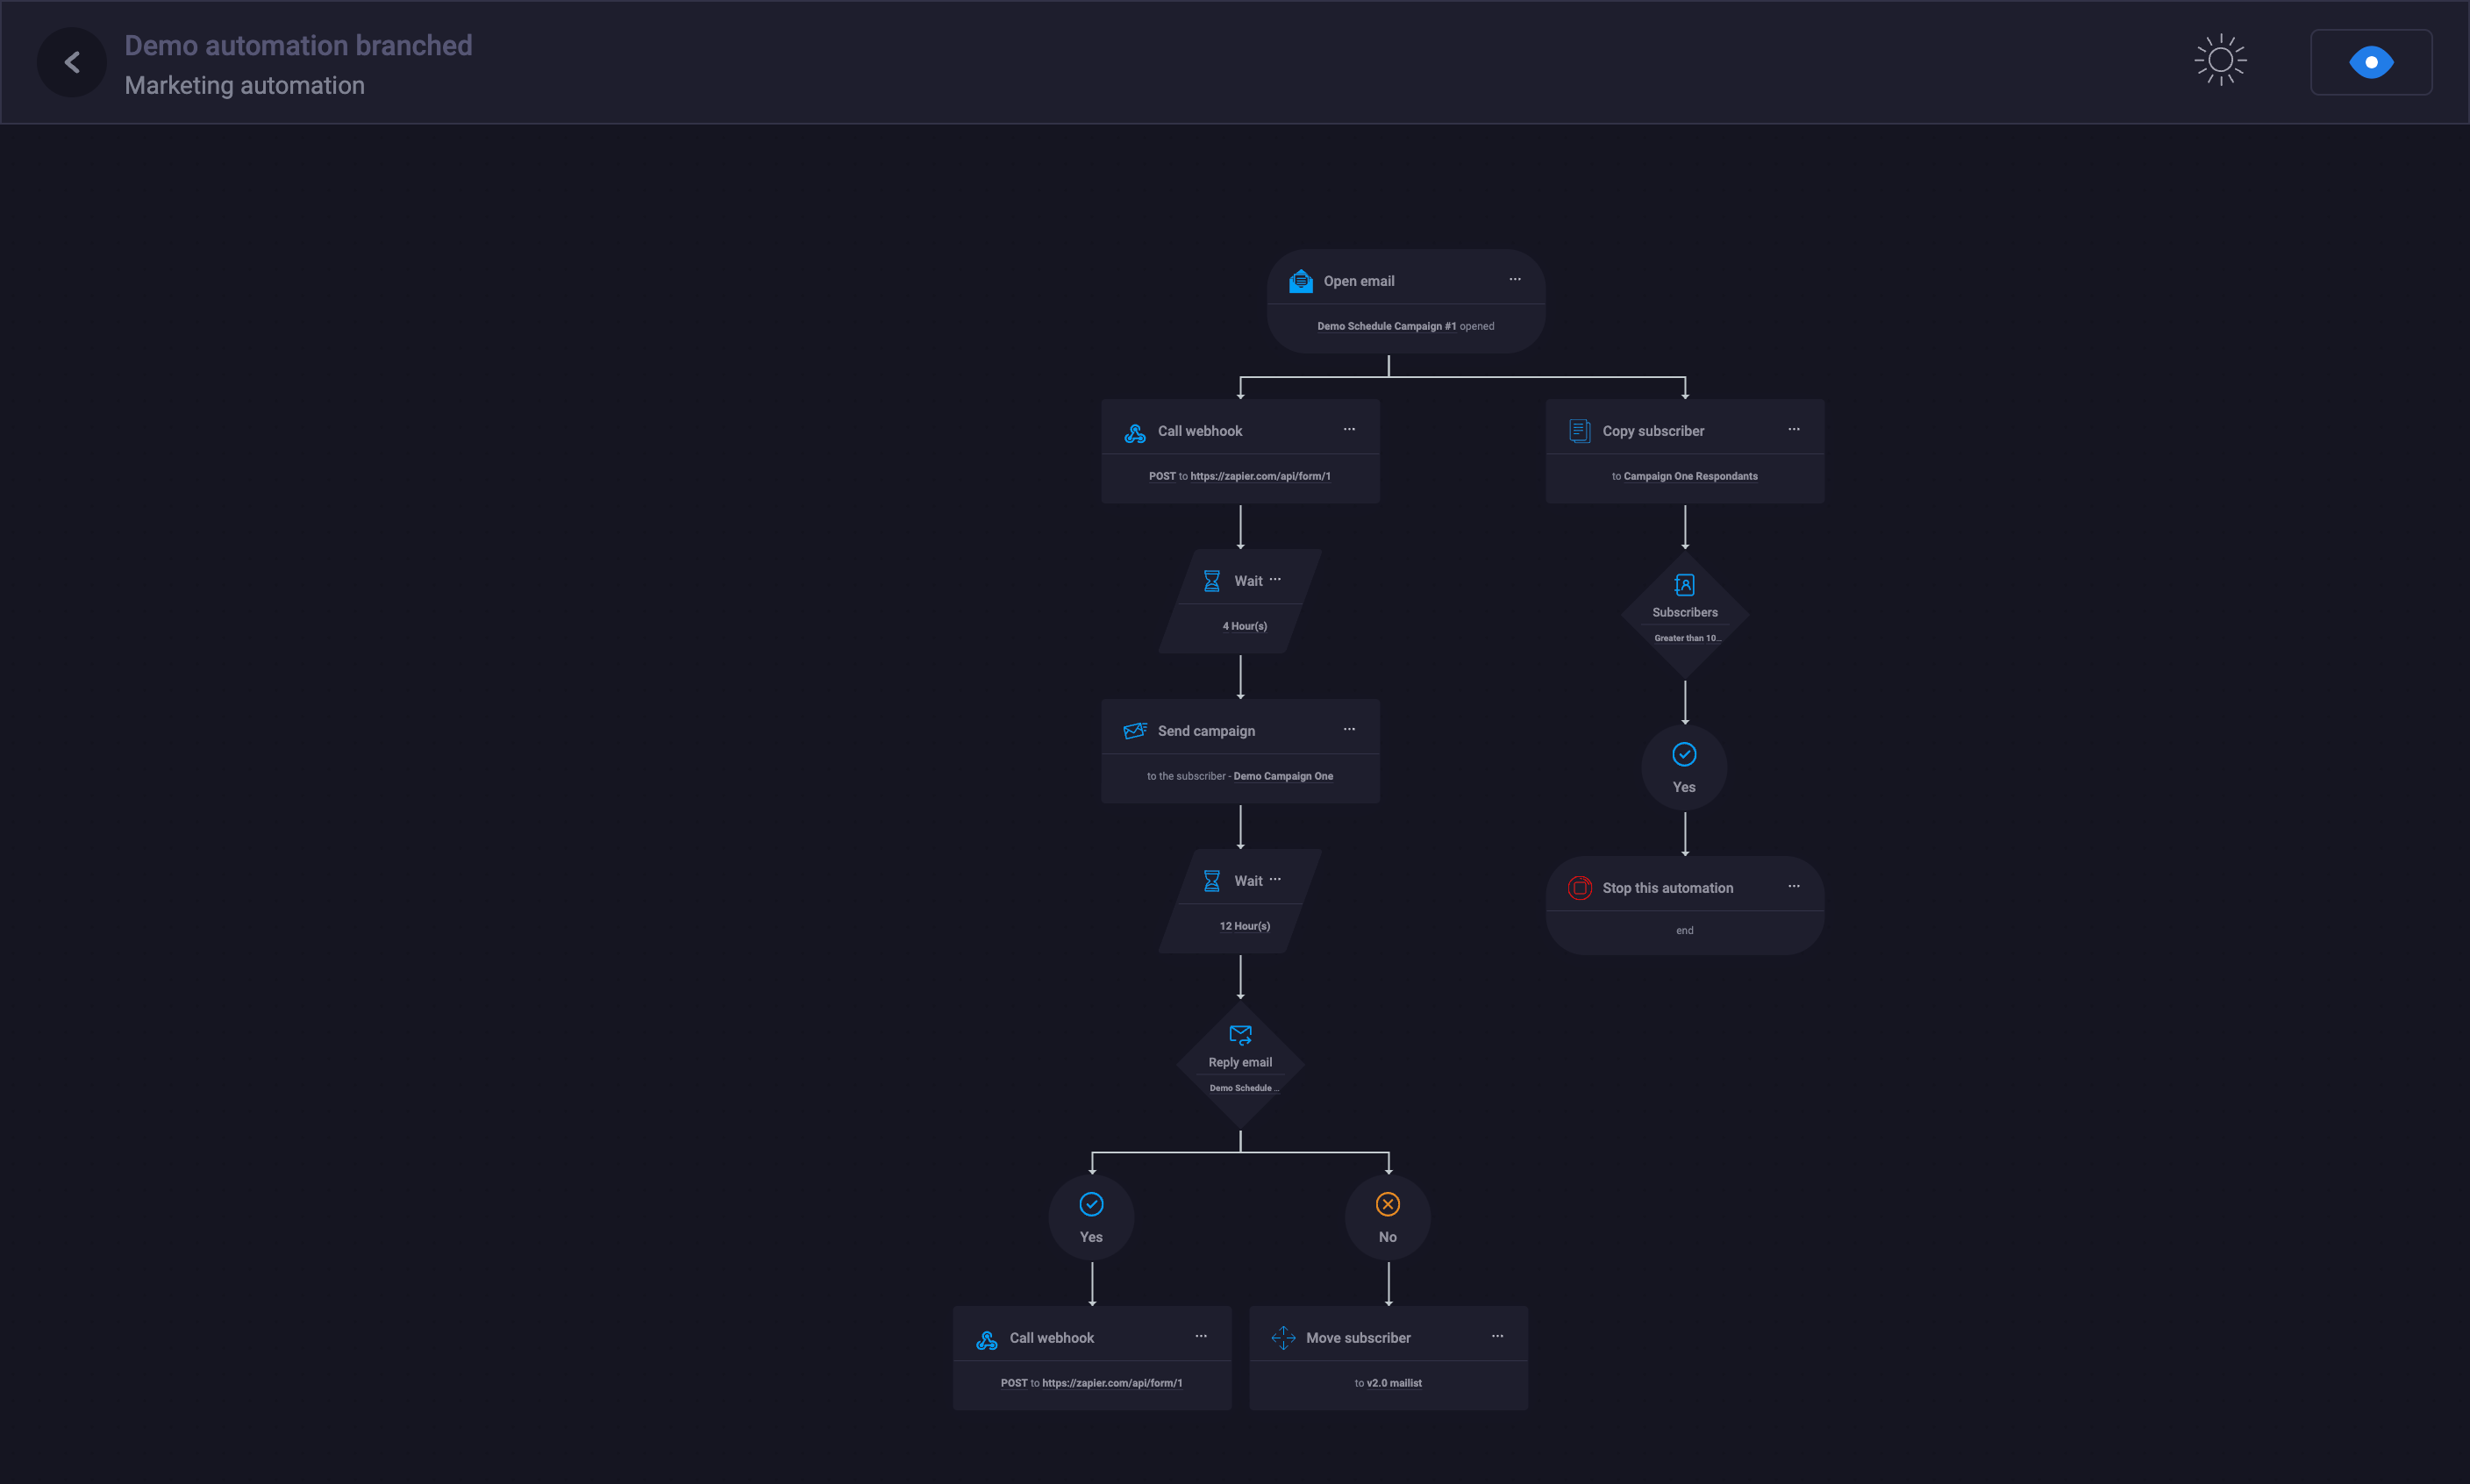Click the hourglass icon on 4 Hour(s) wait
The height and width of the screenshot is (1484, 2470).
(x=1211, y=581)
